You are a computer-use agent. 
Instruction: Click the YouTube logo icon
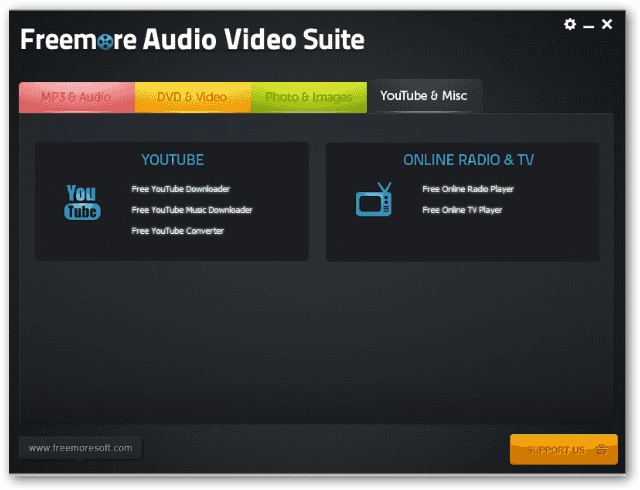[x=82, y=202]
